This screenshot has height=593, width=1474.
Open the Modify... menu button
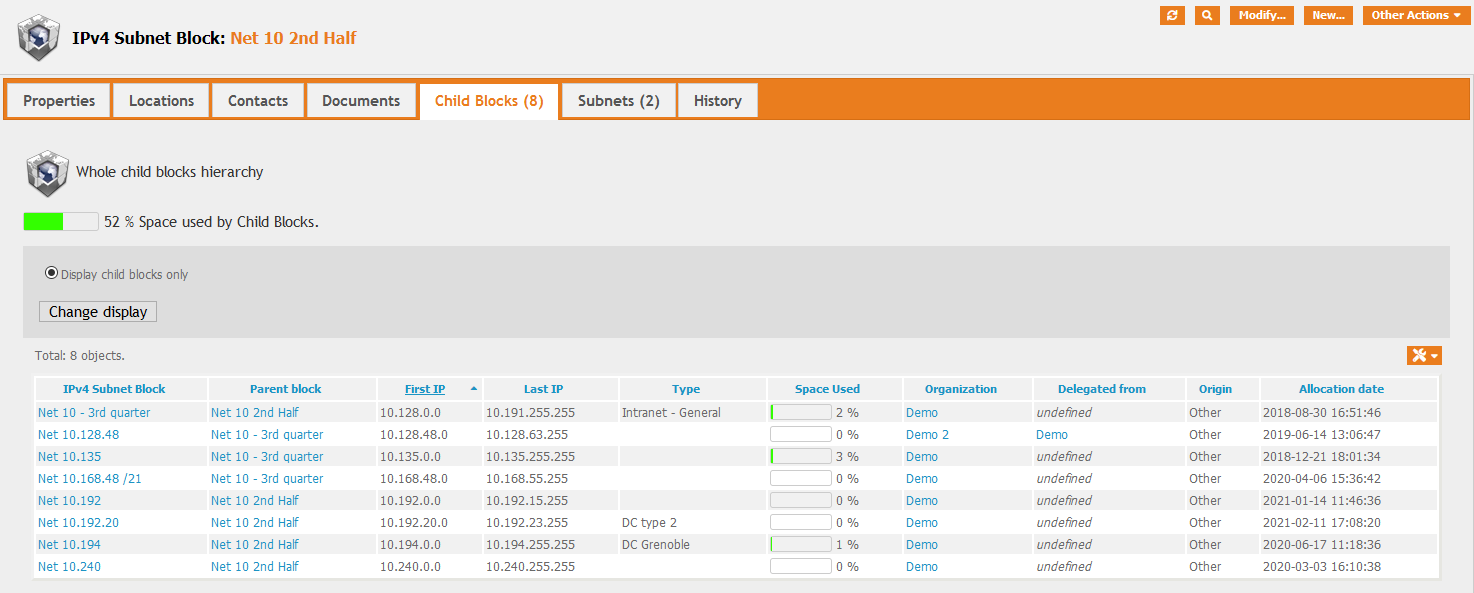click(1261, 15)
